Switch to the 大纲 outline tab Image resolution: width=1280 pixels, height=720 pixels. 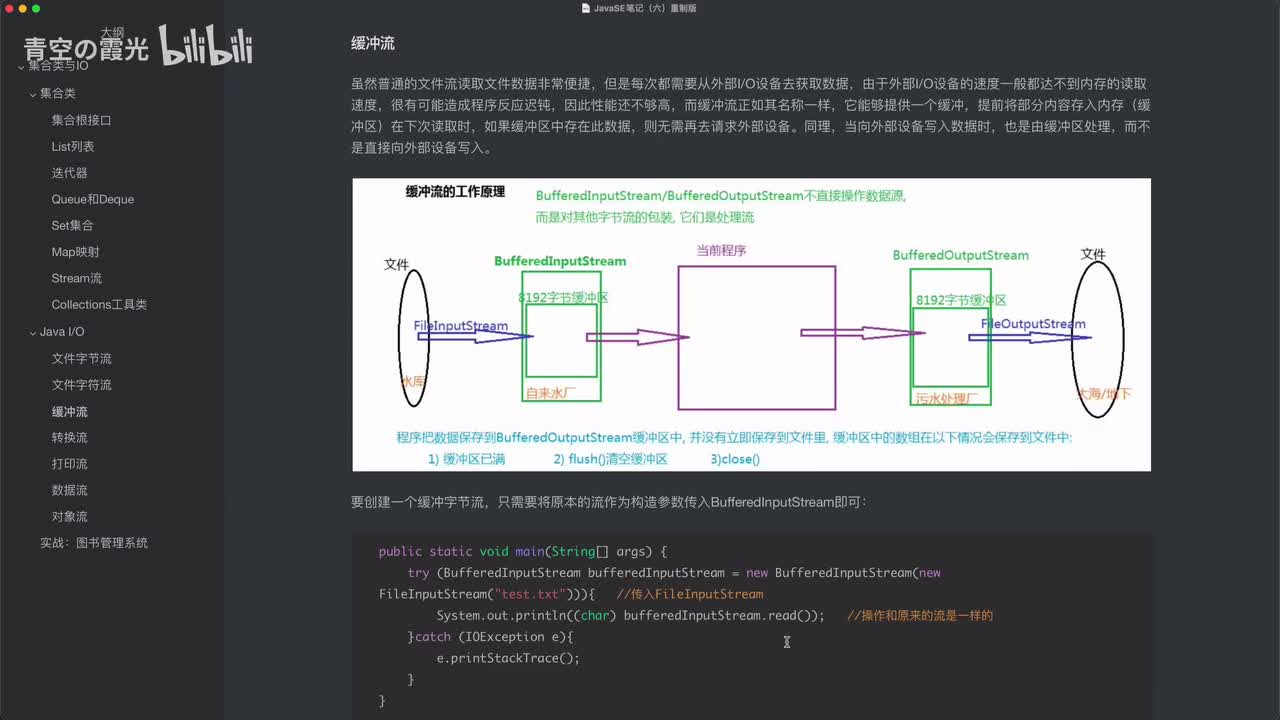(x=111, y=33)
